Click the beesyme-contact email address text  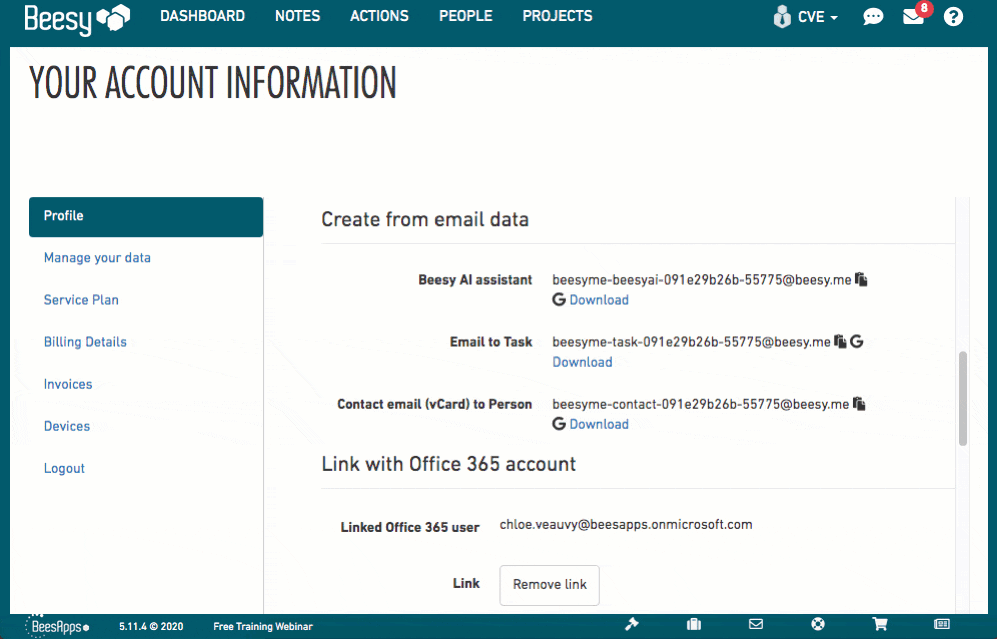pos(700,404)
